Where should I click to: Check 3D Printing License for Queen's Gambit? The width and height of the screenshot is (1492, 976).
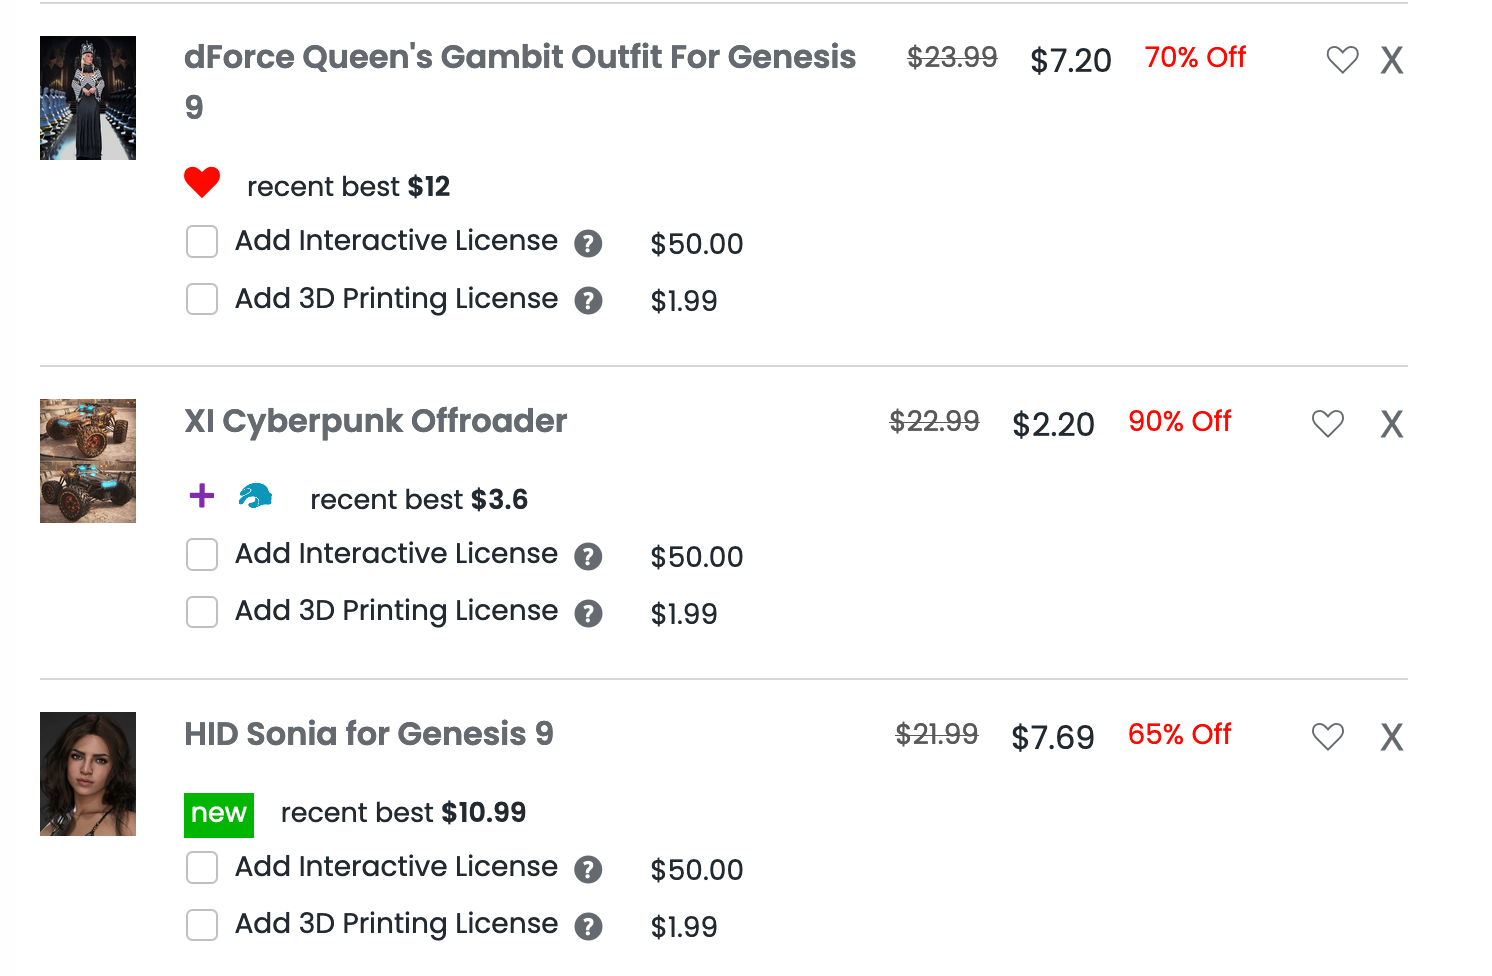[x=202, y=299]
